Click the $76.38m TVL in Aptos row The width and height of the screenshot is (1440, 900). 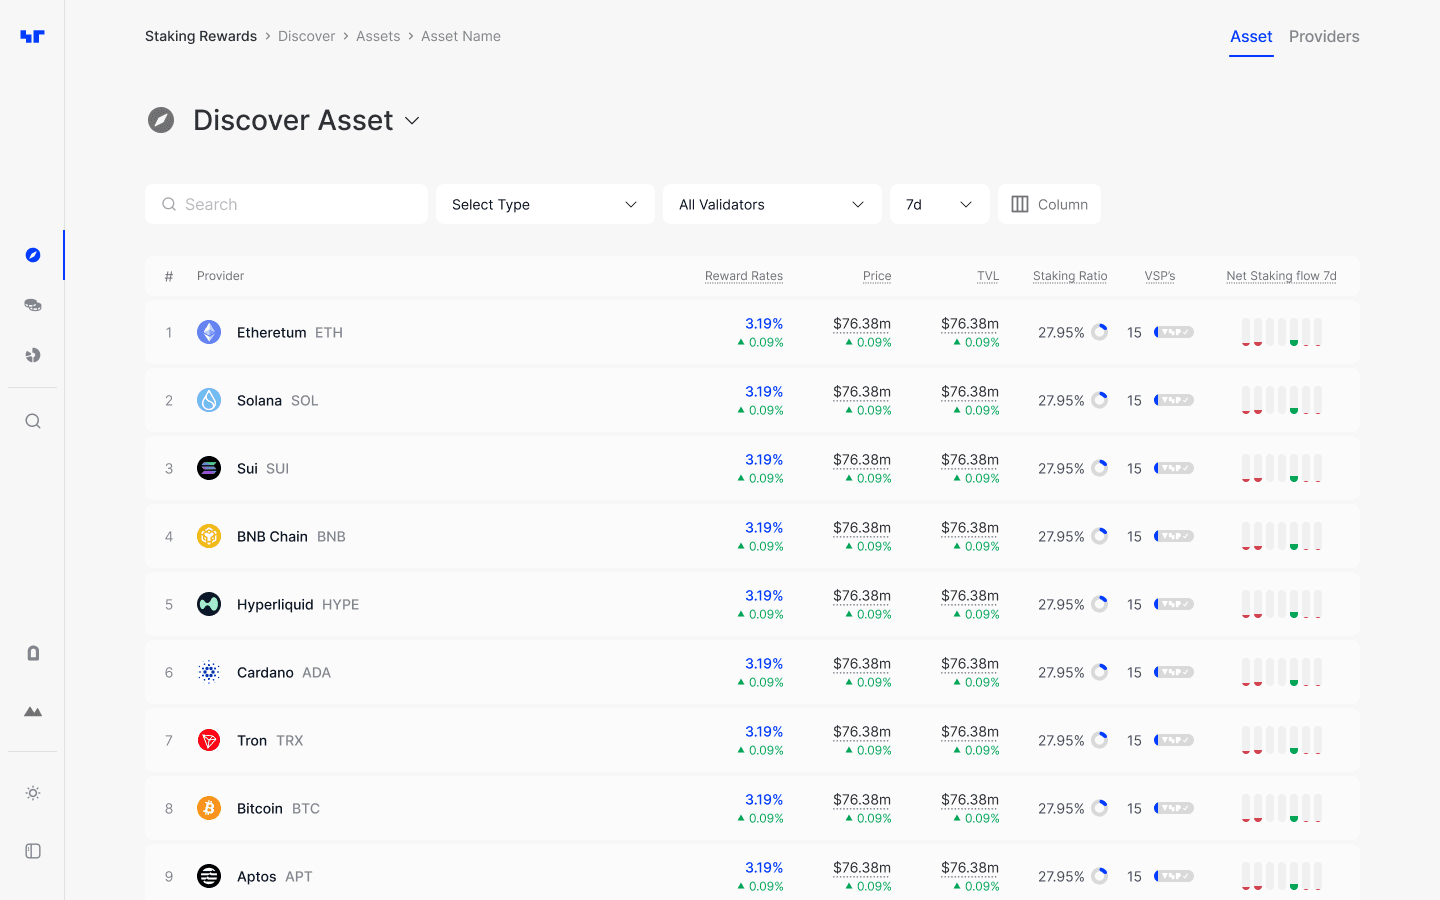970,867
